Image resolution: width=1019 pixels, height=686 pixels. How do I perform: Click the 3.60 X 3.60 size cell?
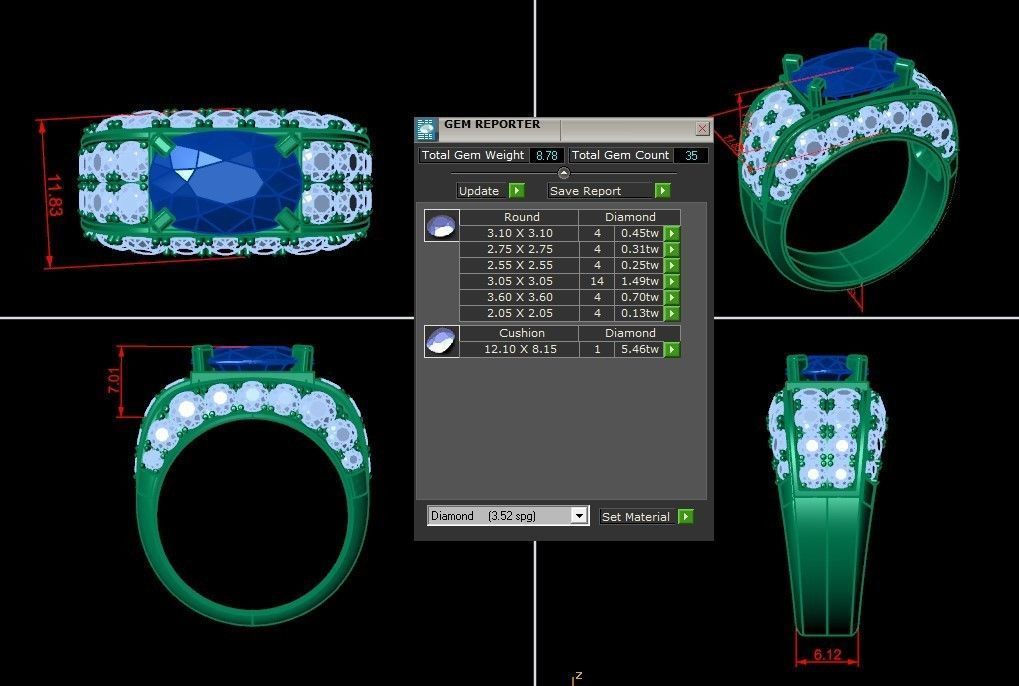520,298
